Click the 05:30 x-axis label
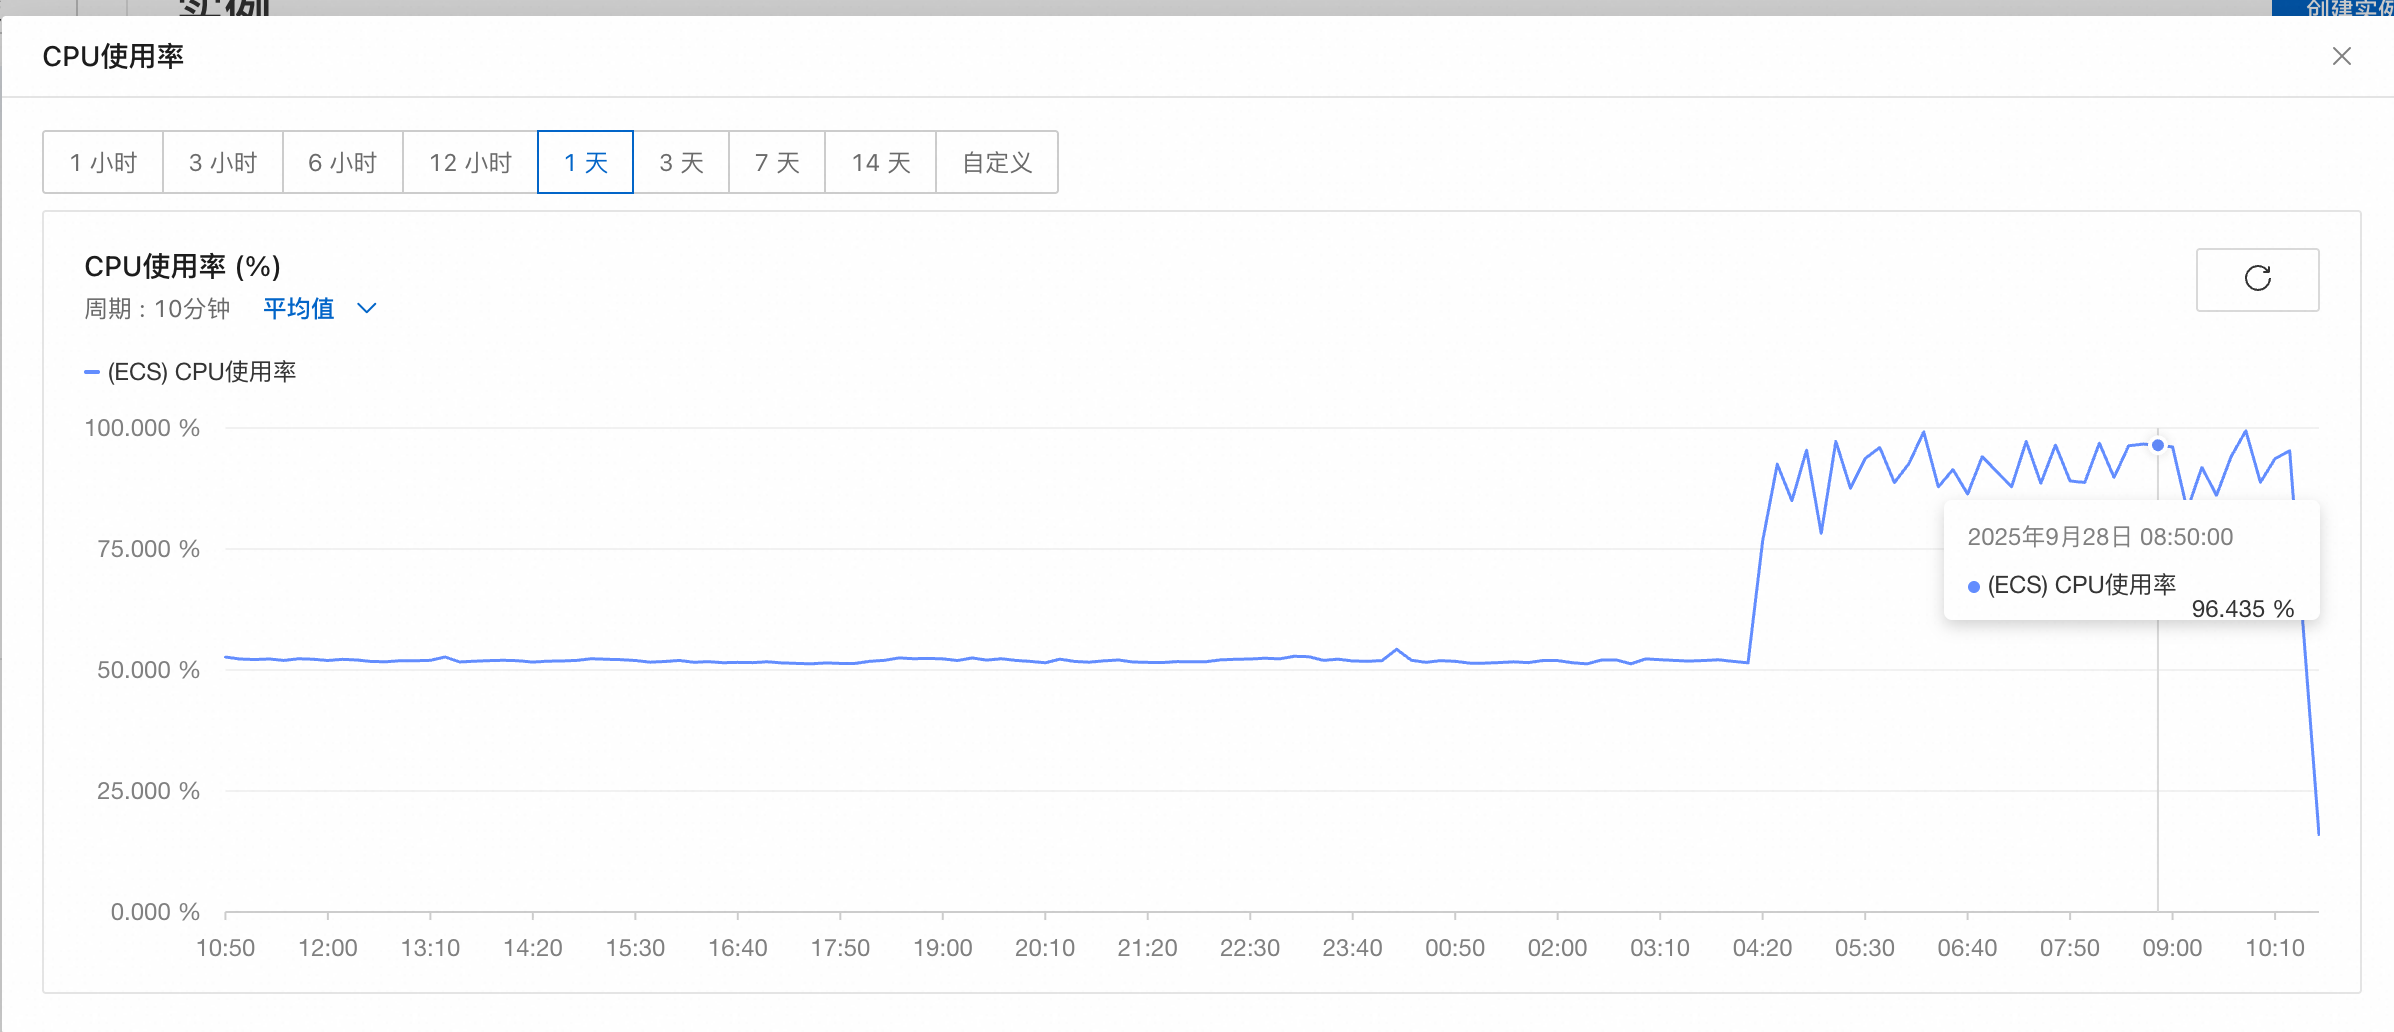The image size is (2394, 1032). tap(1865, 948)
